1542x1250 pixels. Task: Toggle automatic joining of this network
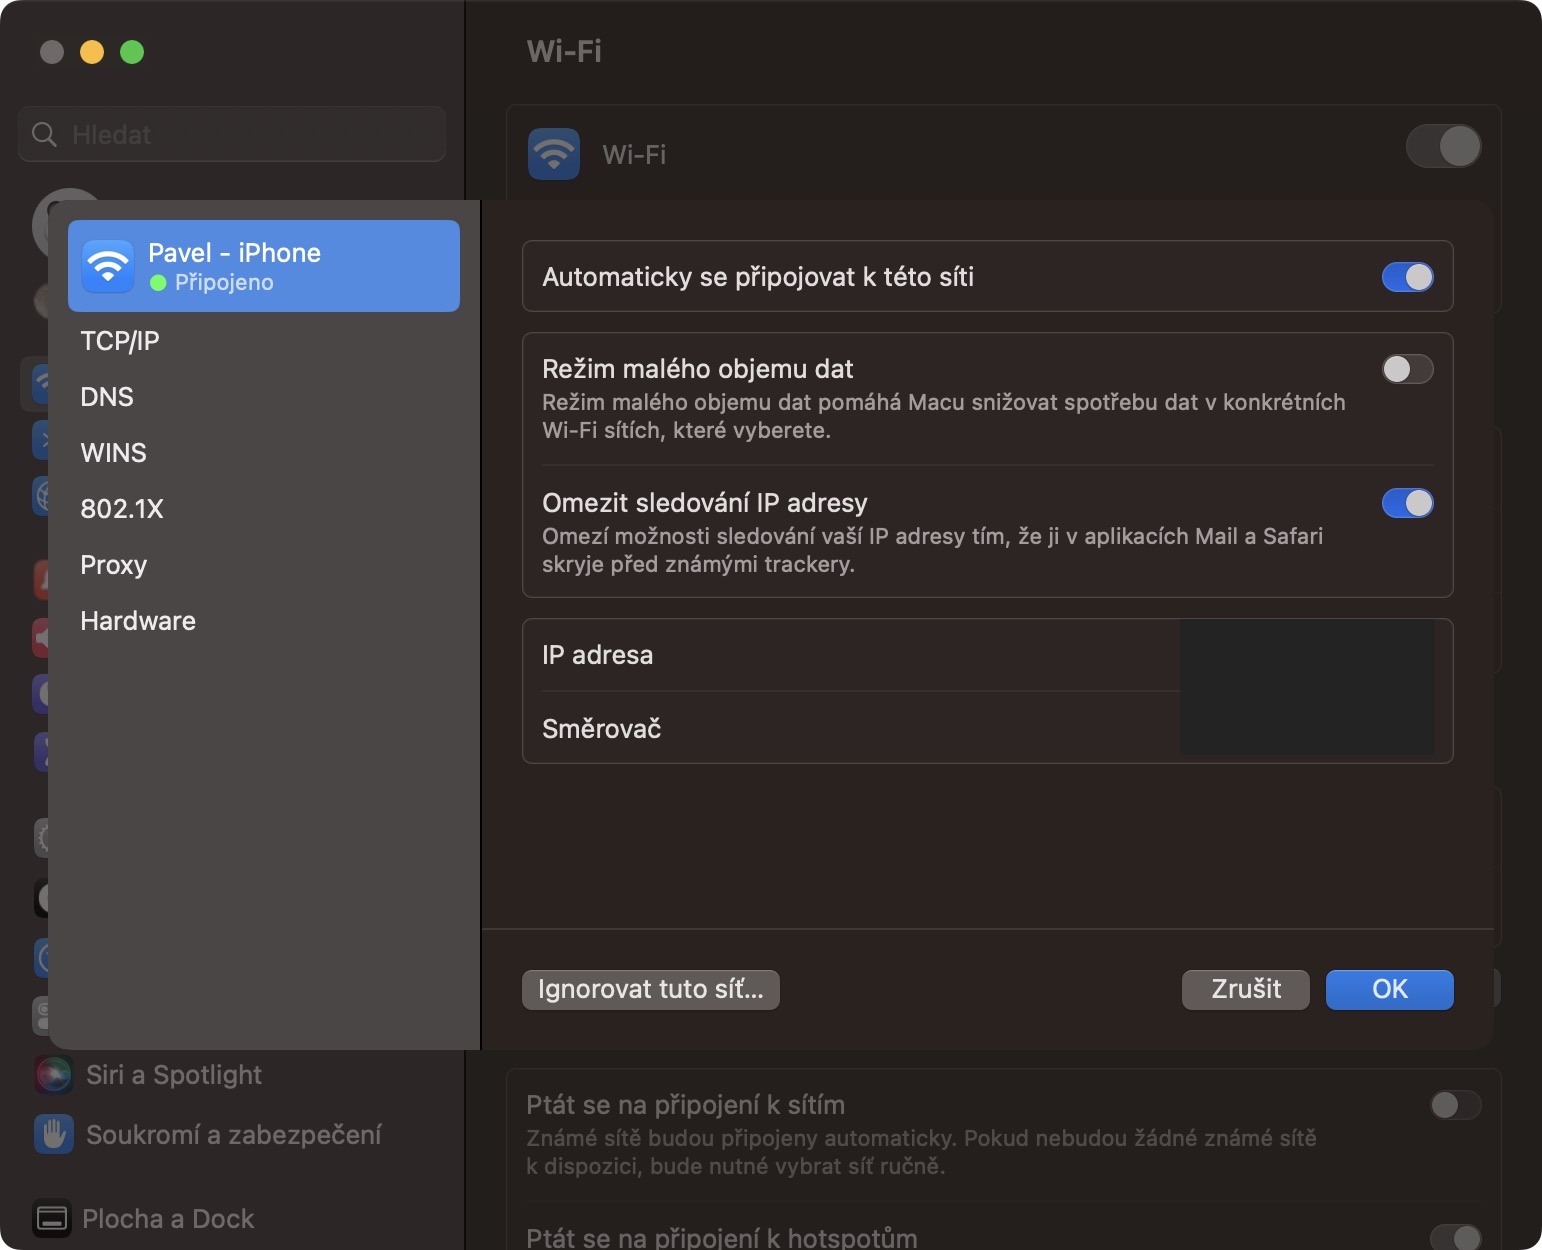pos(1407,277)
